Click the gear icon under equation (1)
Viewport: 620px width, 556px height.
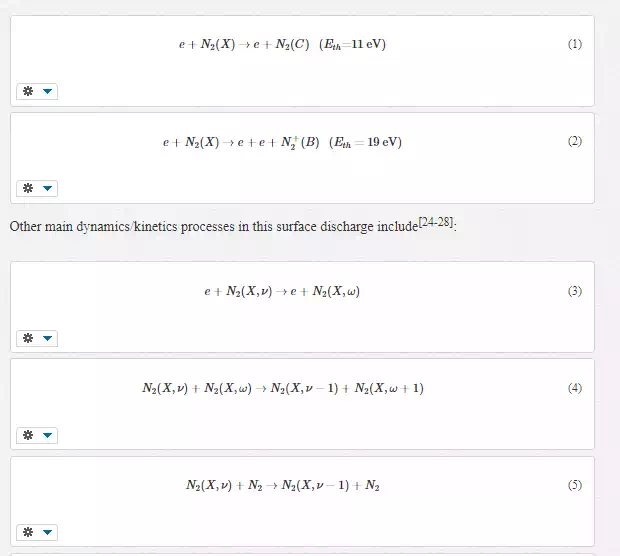click(x=28, y=92)
